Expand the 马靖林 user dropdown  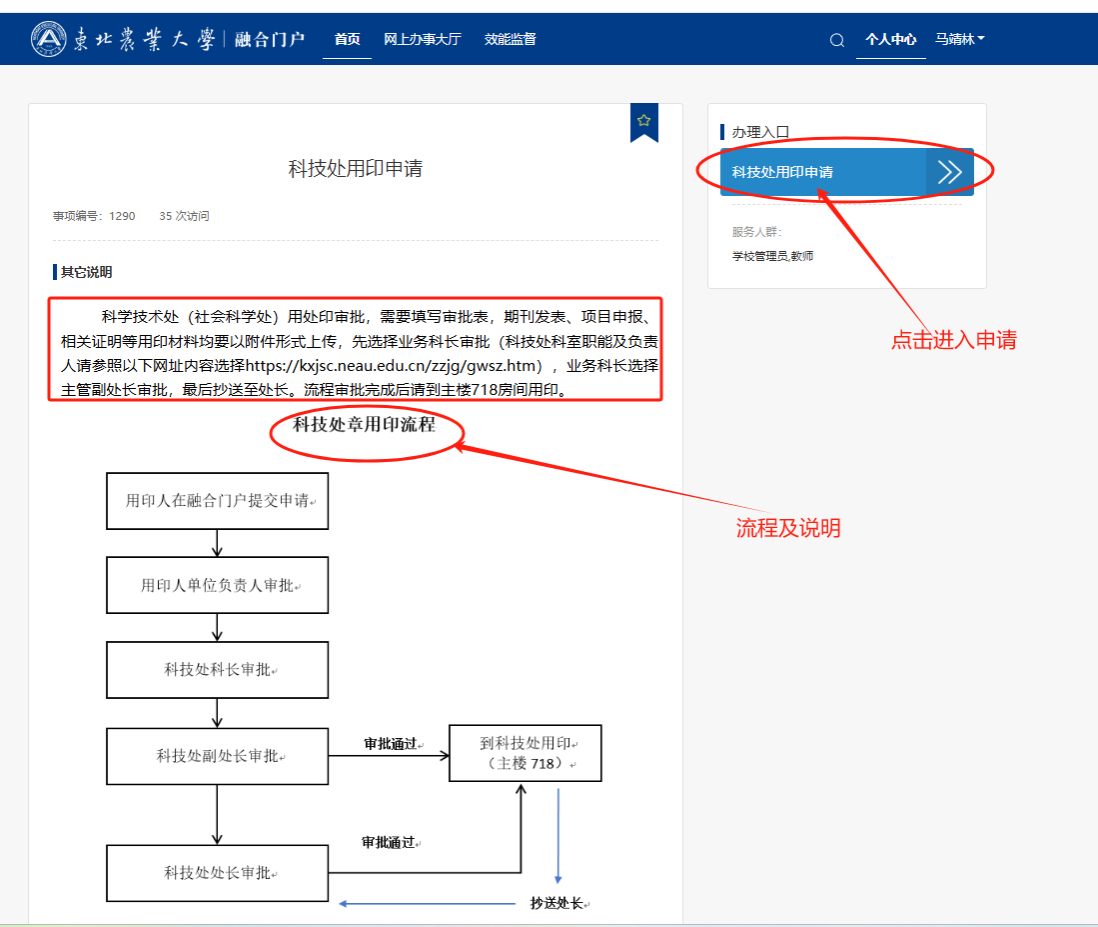point(959,40)
